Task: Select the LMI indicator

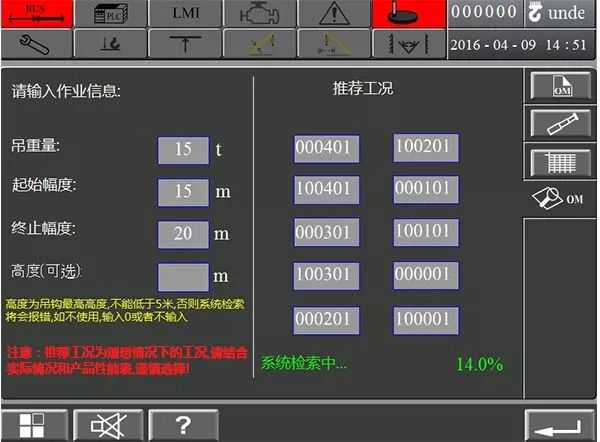Action: click(184, 14)
